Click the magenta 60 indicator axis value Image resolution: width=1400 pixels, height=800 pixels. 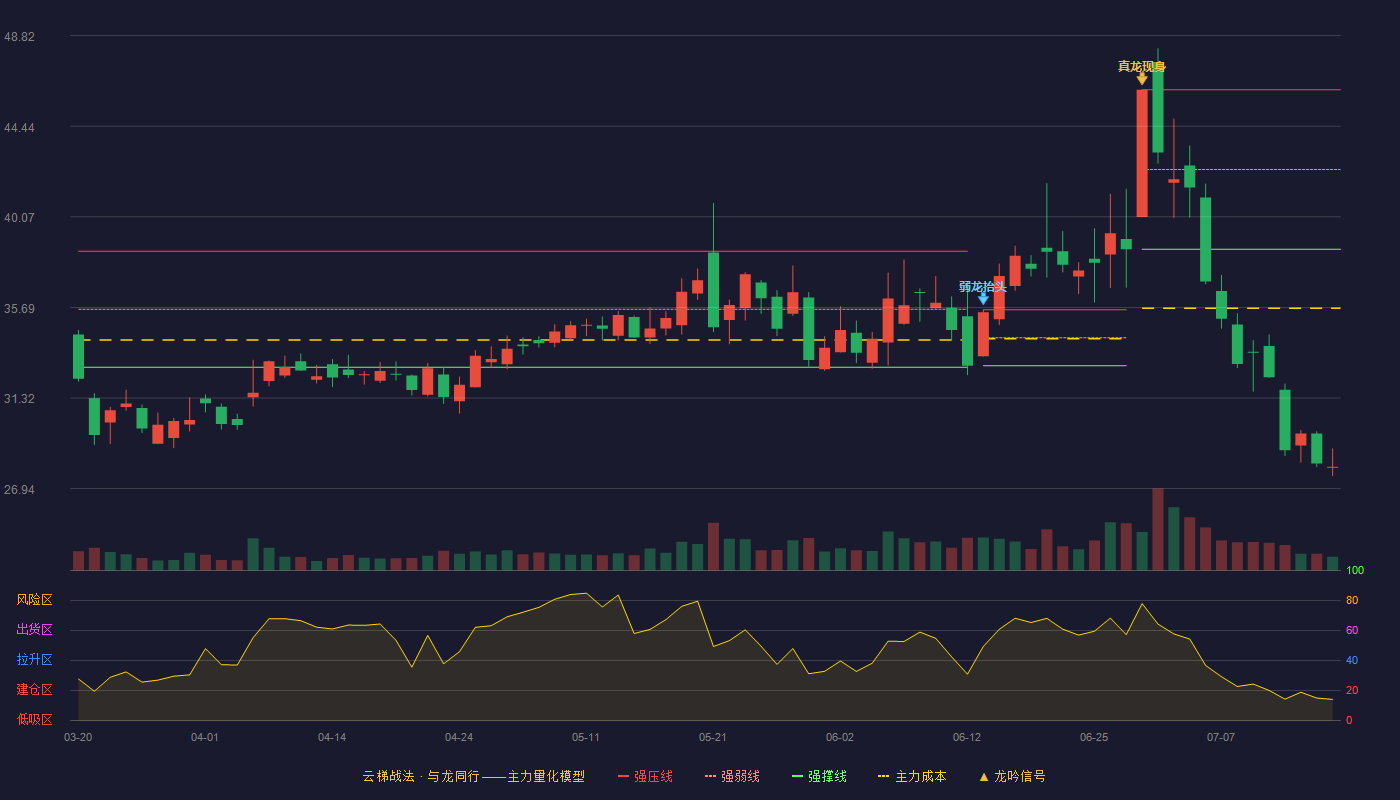(1352, 630)
